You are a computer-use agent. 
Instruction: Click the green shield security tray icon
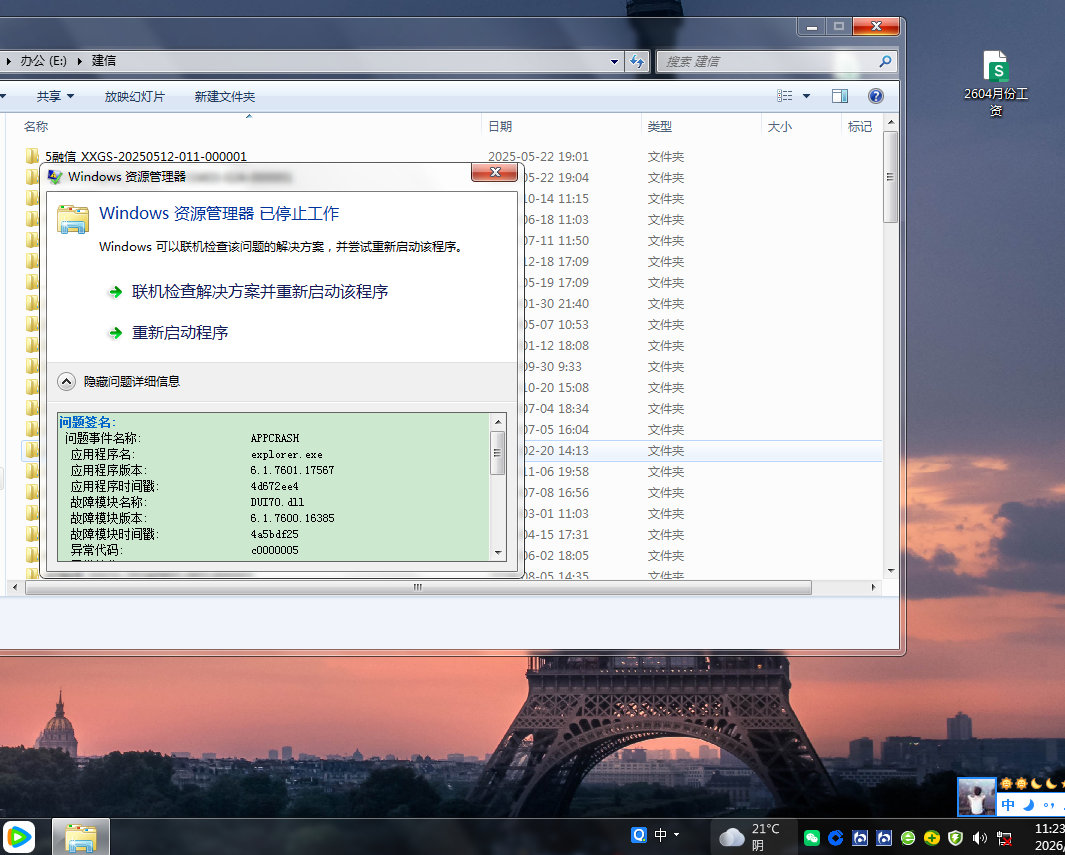click(x=956, y=838)
